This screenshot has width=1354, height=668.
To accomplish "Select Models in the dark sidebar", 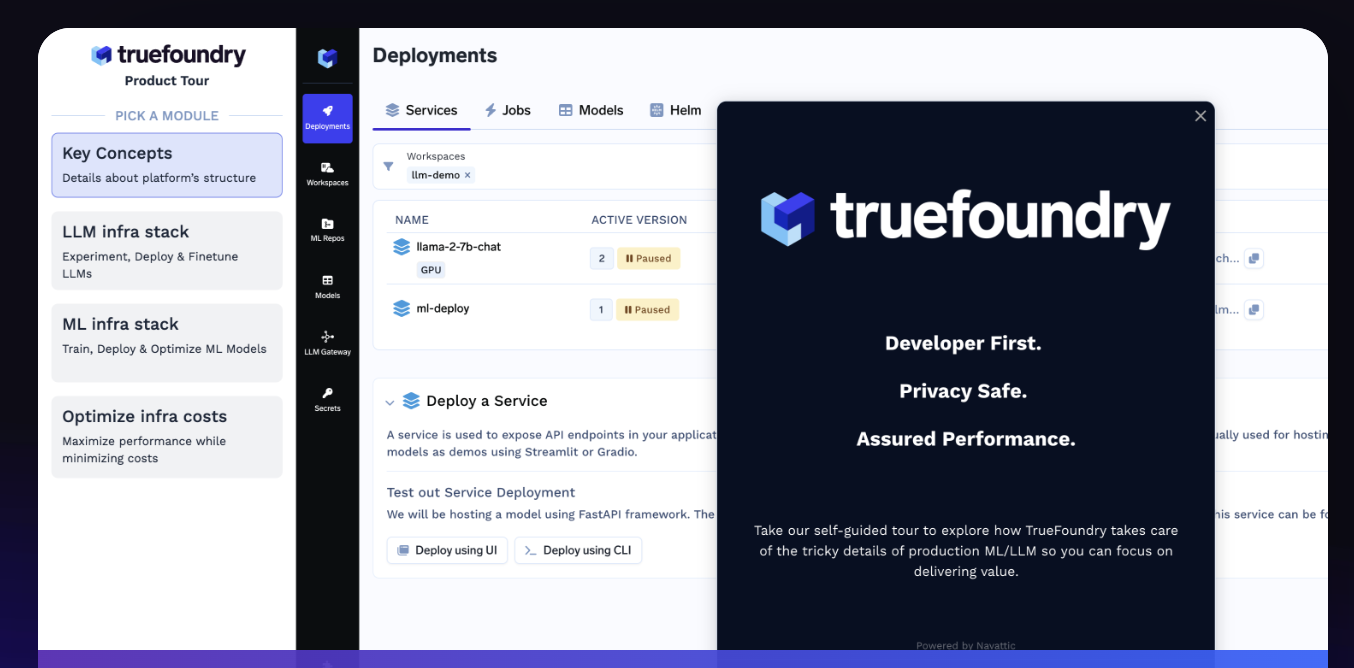I will pos(327,287).
